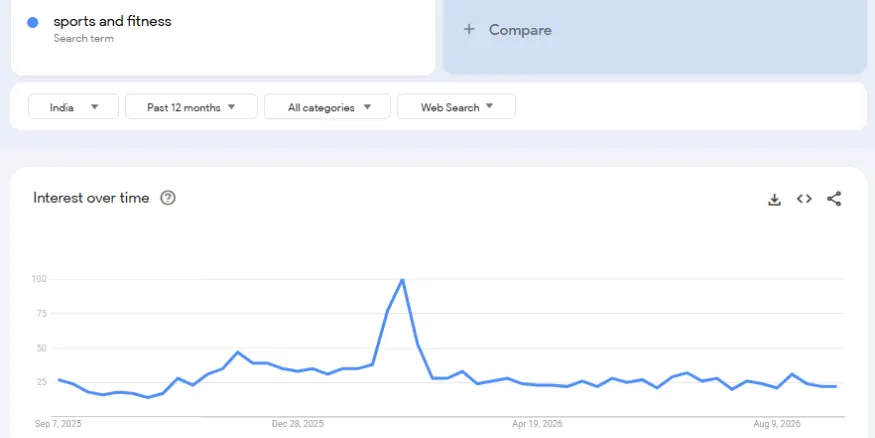Share the Interest over time chart
The width and height of the screenshot is (875, 438).
pyautogui.click(x=834, y=199)
